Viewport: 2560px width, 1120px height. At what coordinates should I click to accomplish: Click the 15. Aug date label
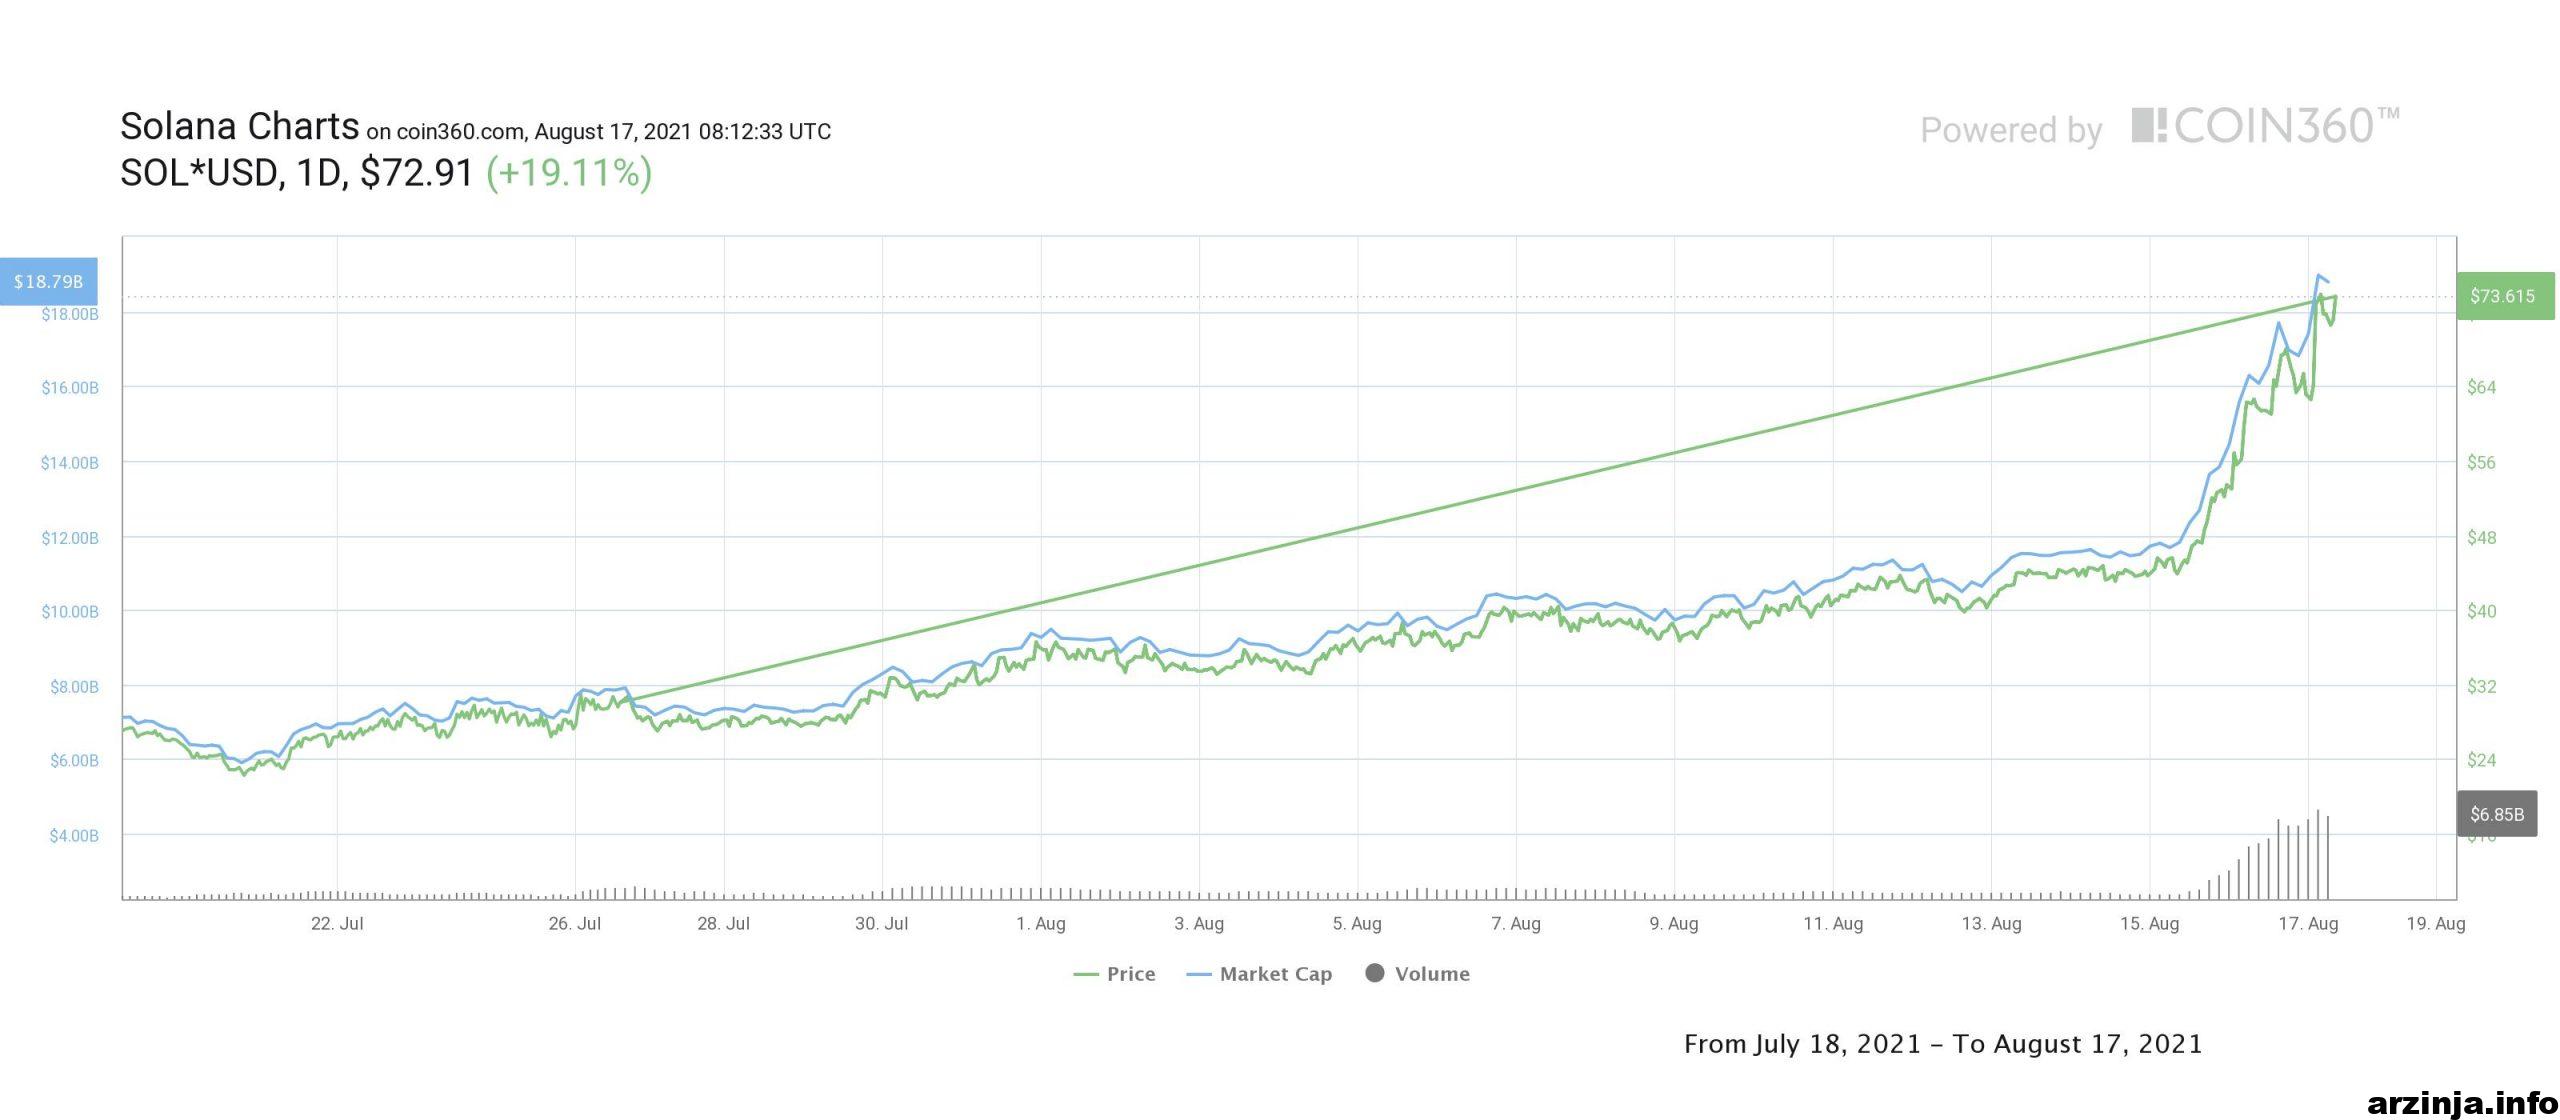(x=2149, y=924)
